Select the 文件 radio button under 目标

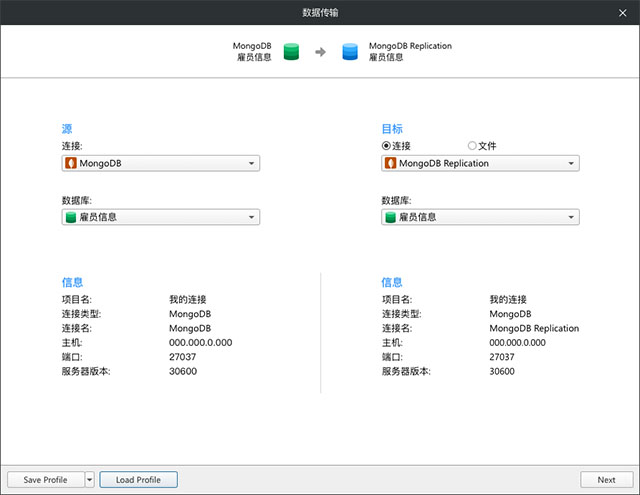click(x=472, y=146)
